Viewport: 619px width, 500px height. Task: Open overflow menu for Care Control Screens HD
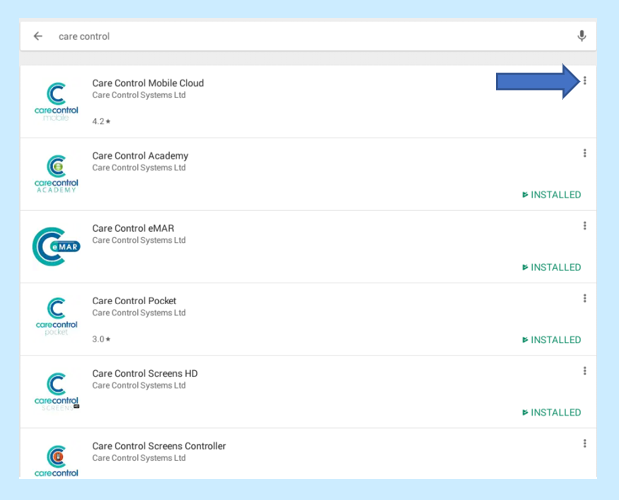click(x=585, y=371)
